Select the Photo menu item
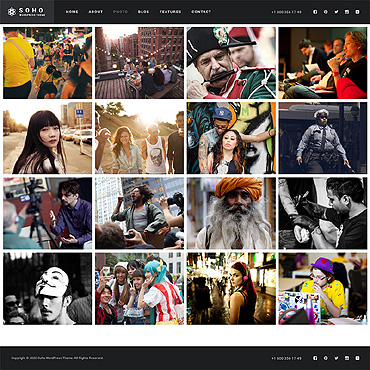370x370 pixels. [120, 12]
